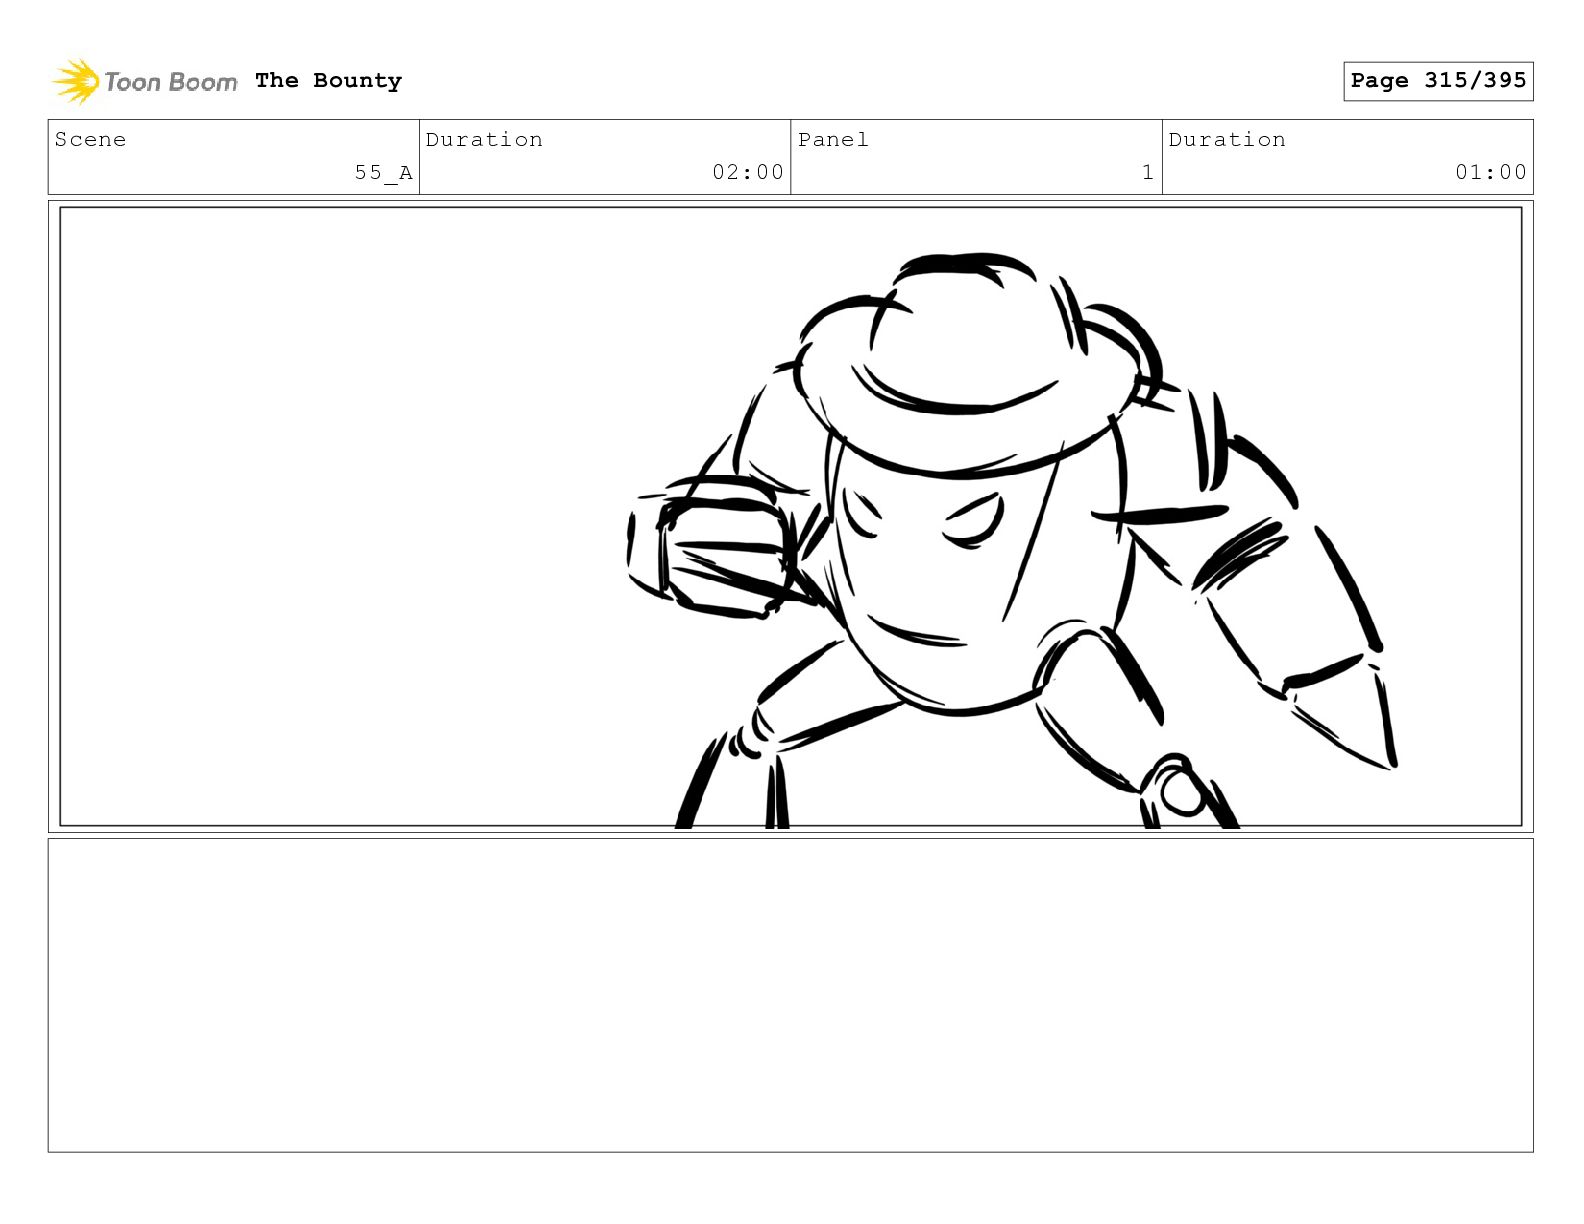Click the scene duration value "02:00"
The image size is (1584, 1224).
tap(748, 172)
